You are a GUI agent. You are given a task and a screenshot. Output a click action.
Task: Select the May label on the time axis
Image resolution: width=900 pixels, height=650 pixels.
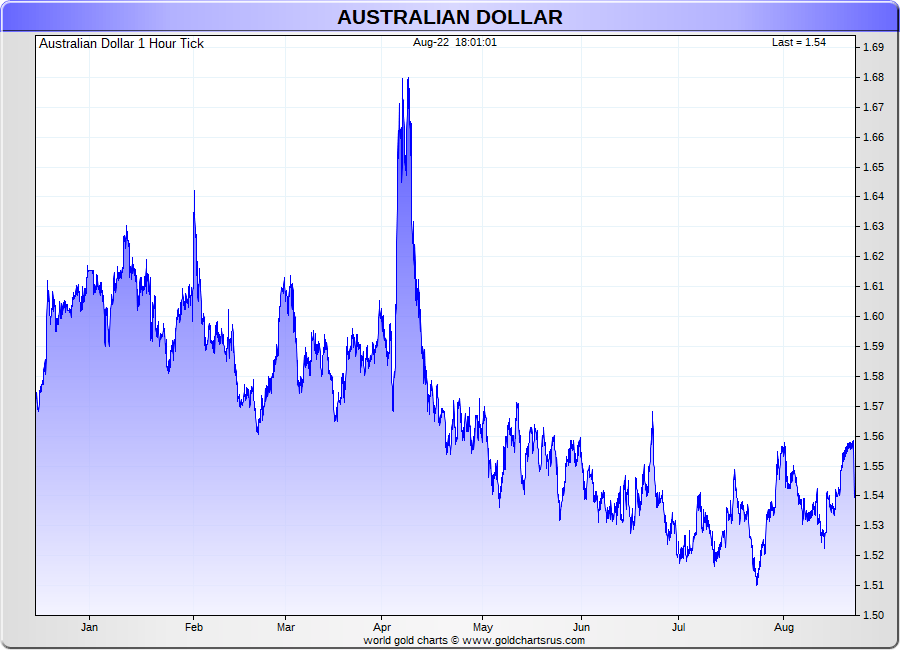[483, 628]
